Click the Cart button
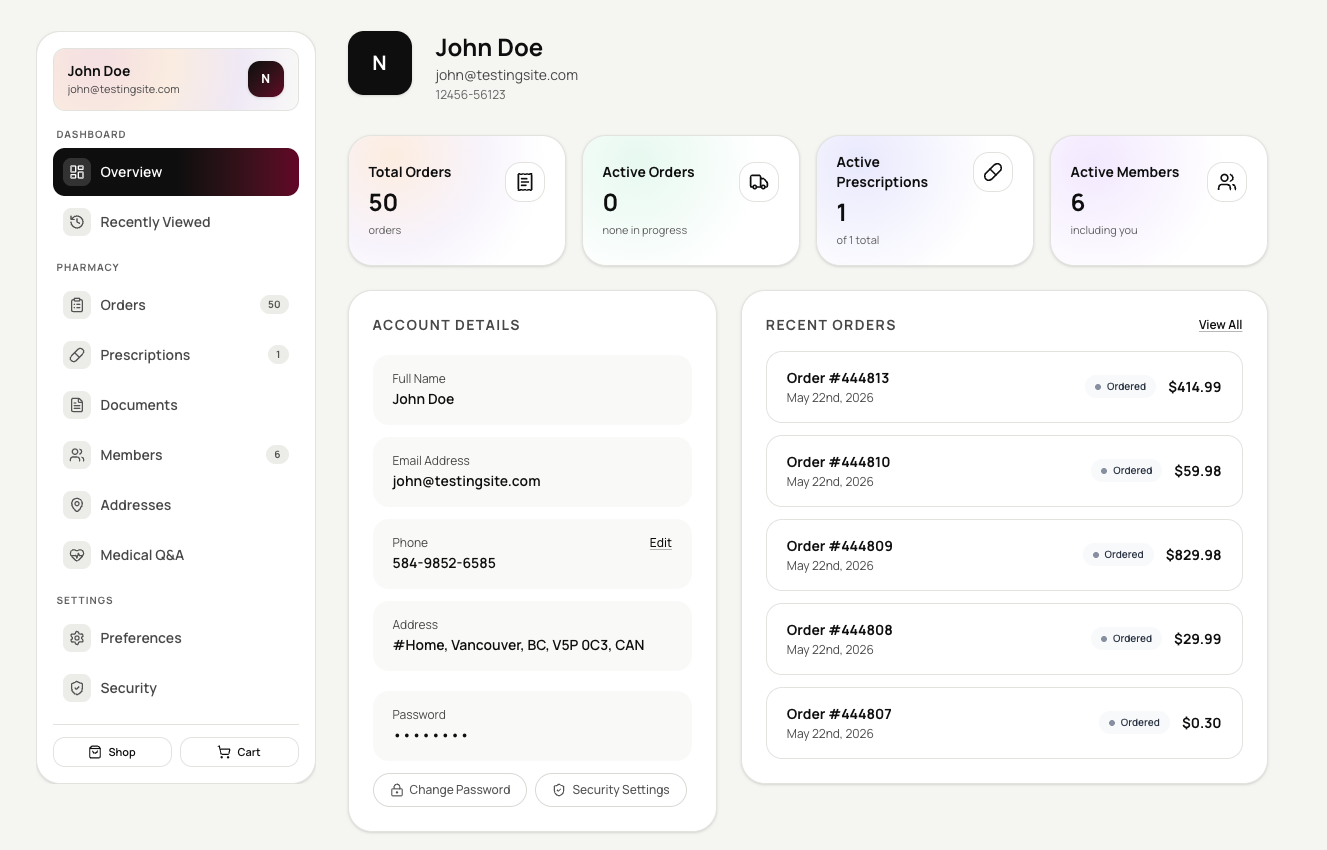The image size is (1327, 850). [239, 752]
